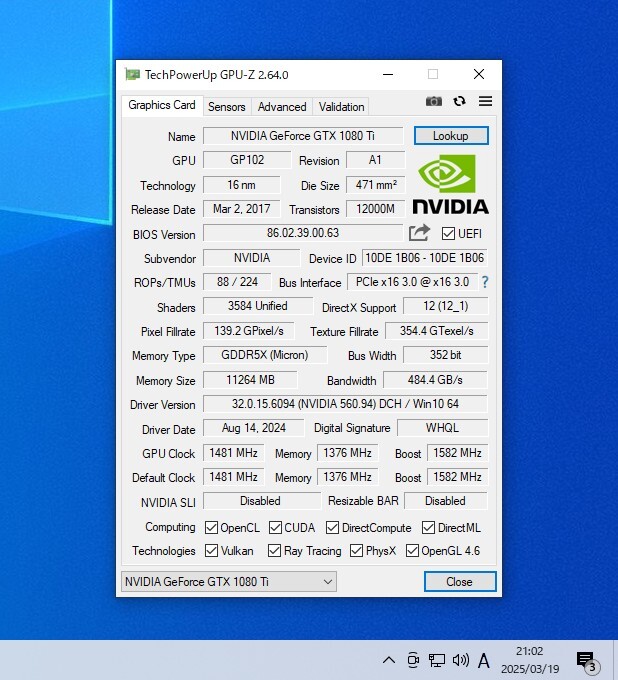618x680 pixels.
Task: Click the Resizable BAR field Disabled
Action: point(446,501)
